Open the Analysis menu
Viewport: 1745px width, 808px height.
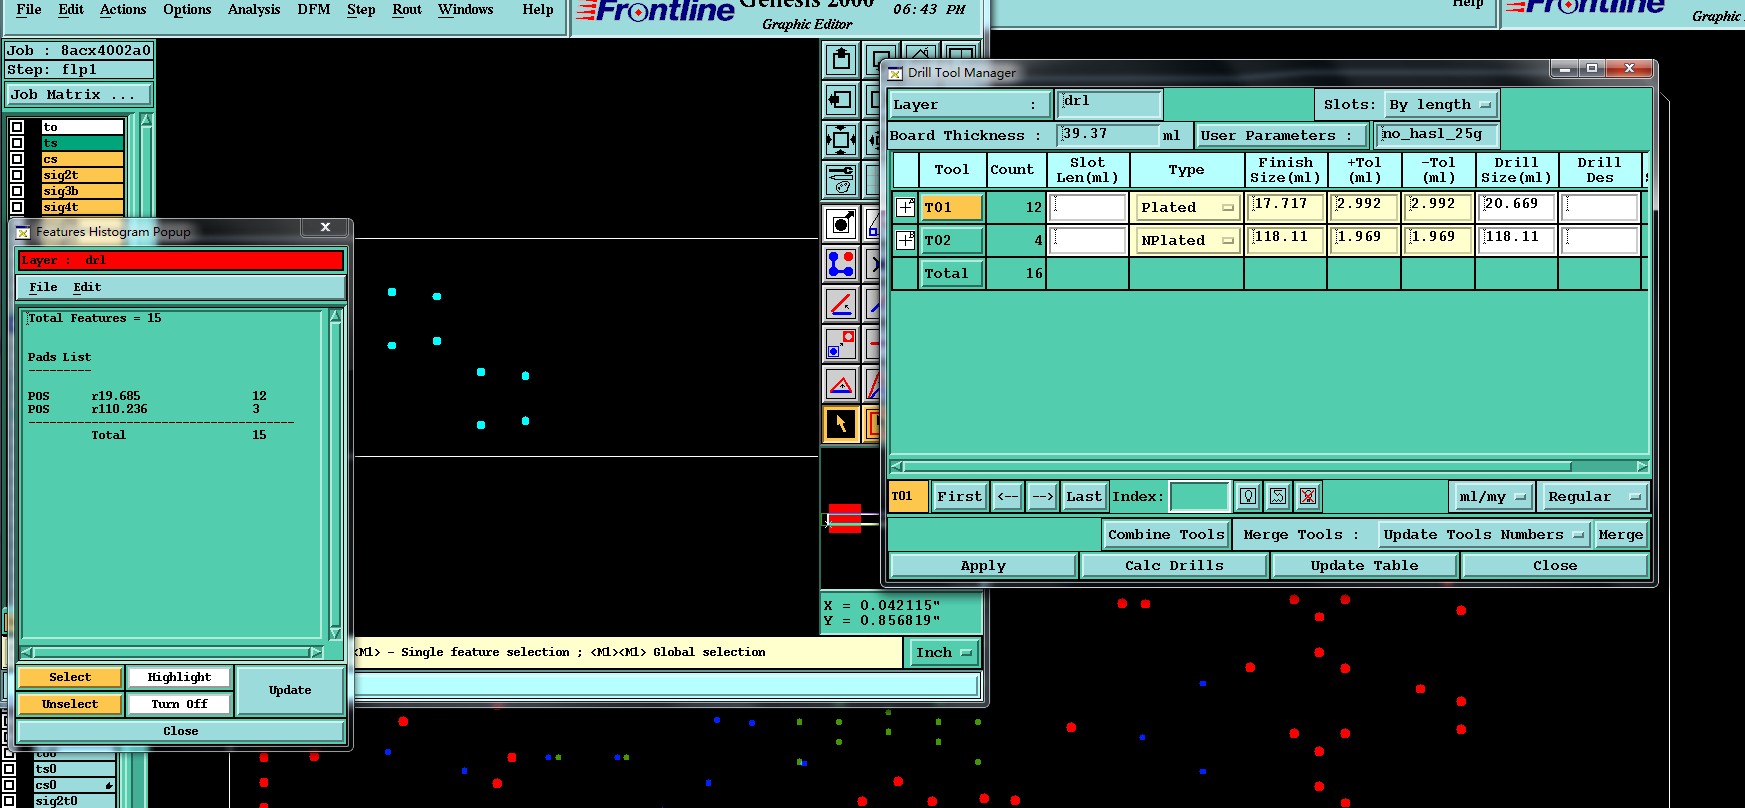pyautogui.click(x=254, y=9)
